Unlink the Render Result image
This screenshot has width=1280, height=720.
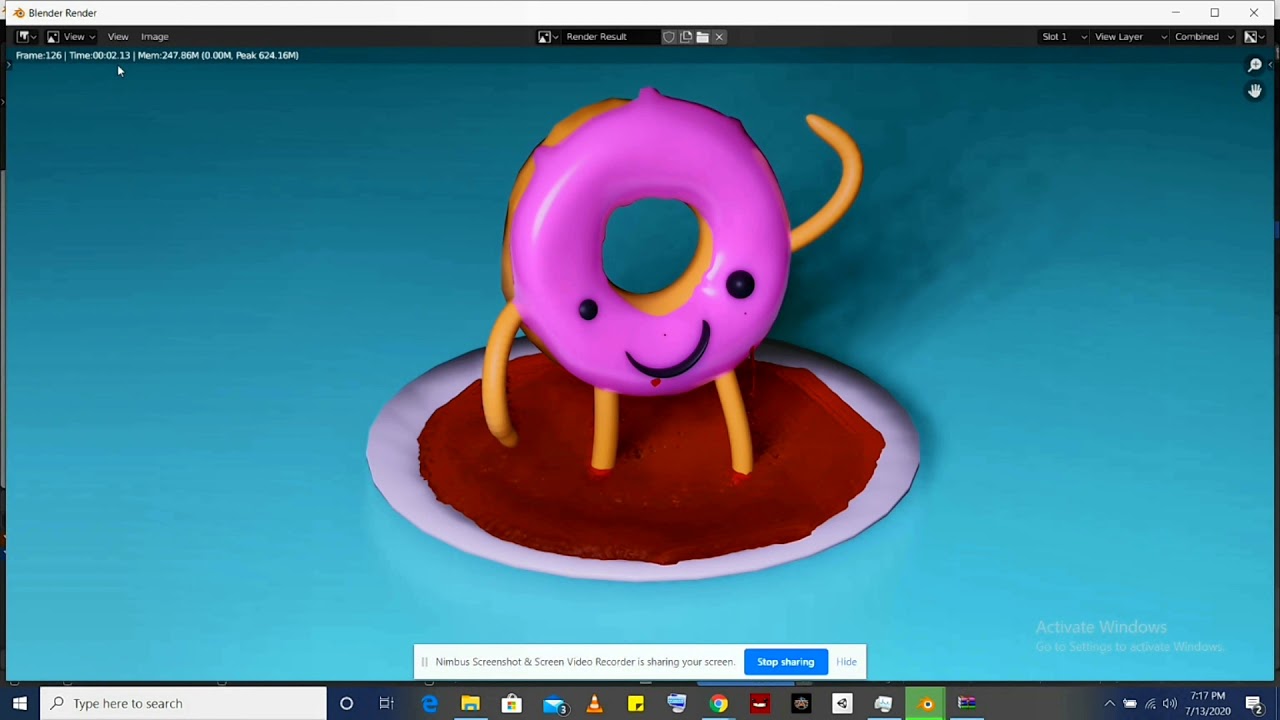719,37
